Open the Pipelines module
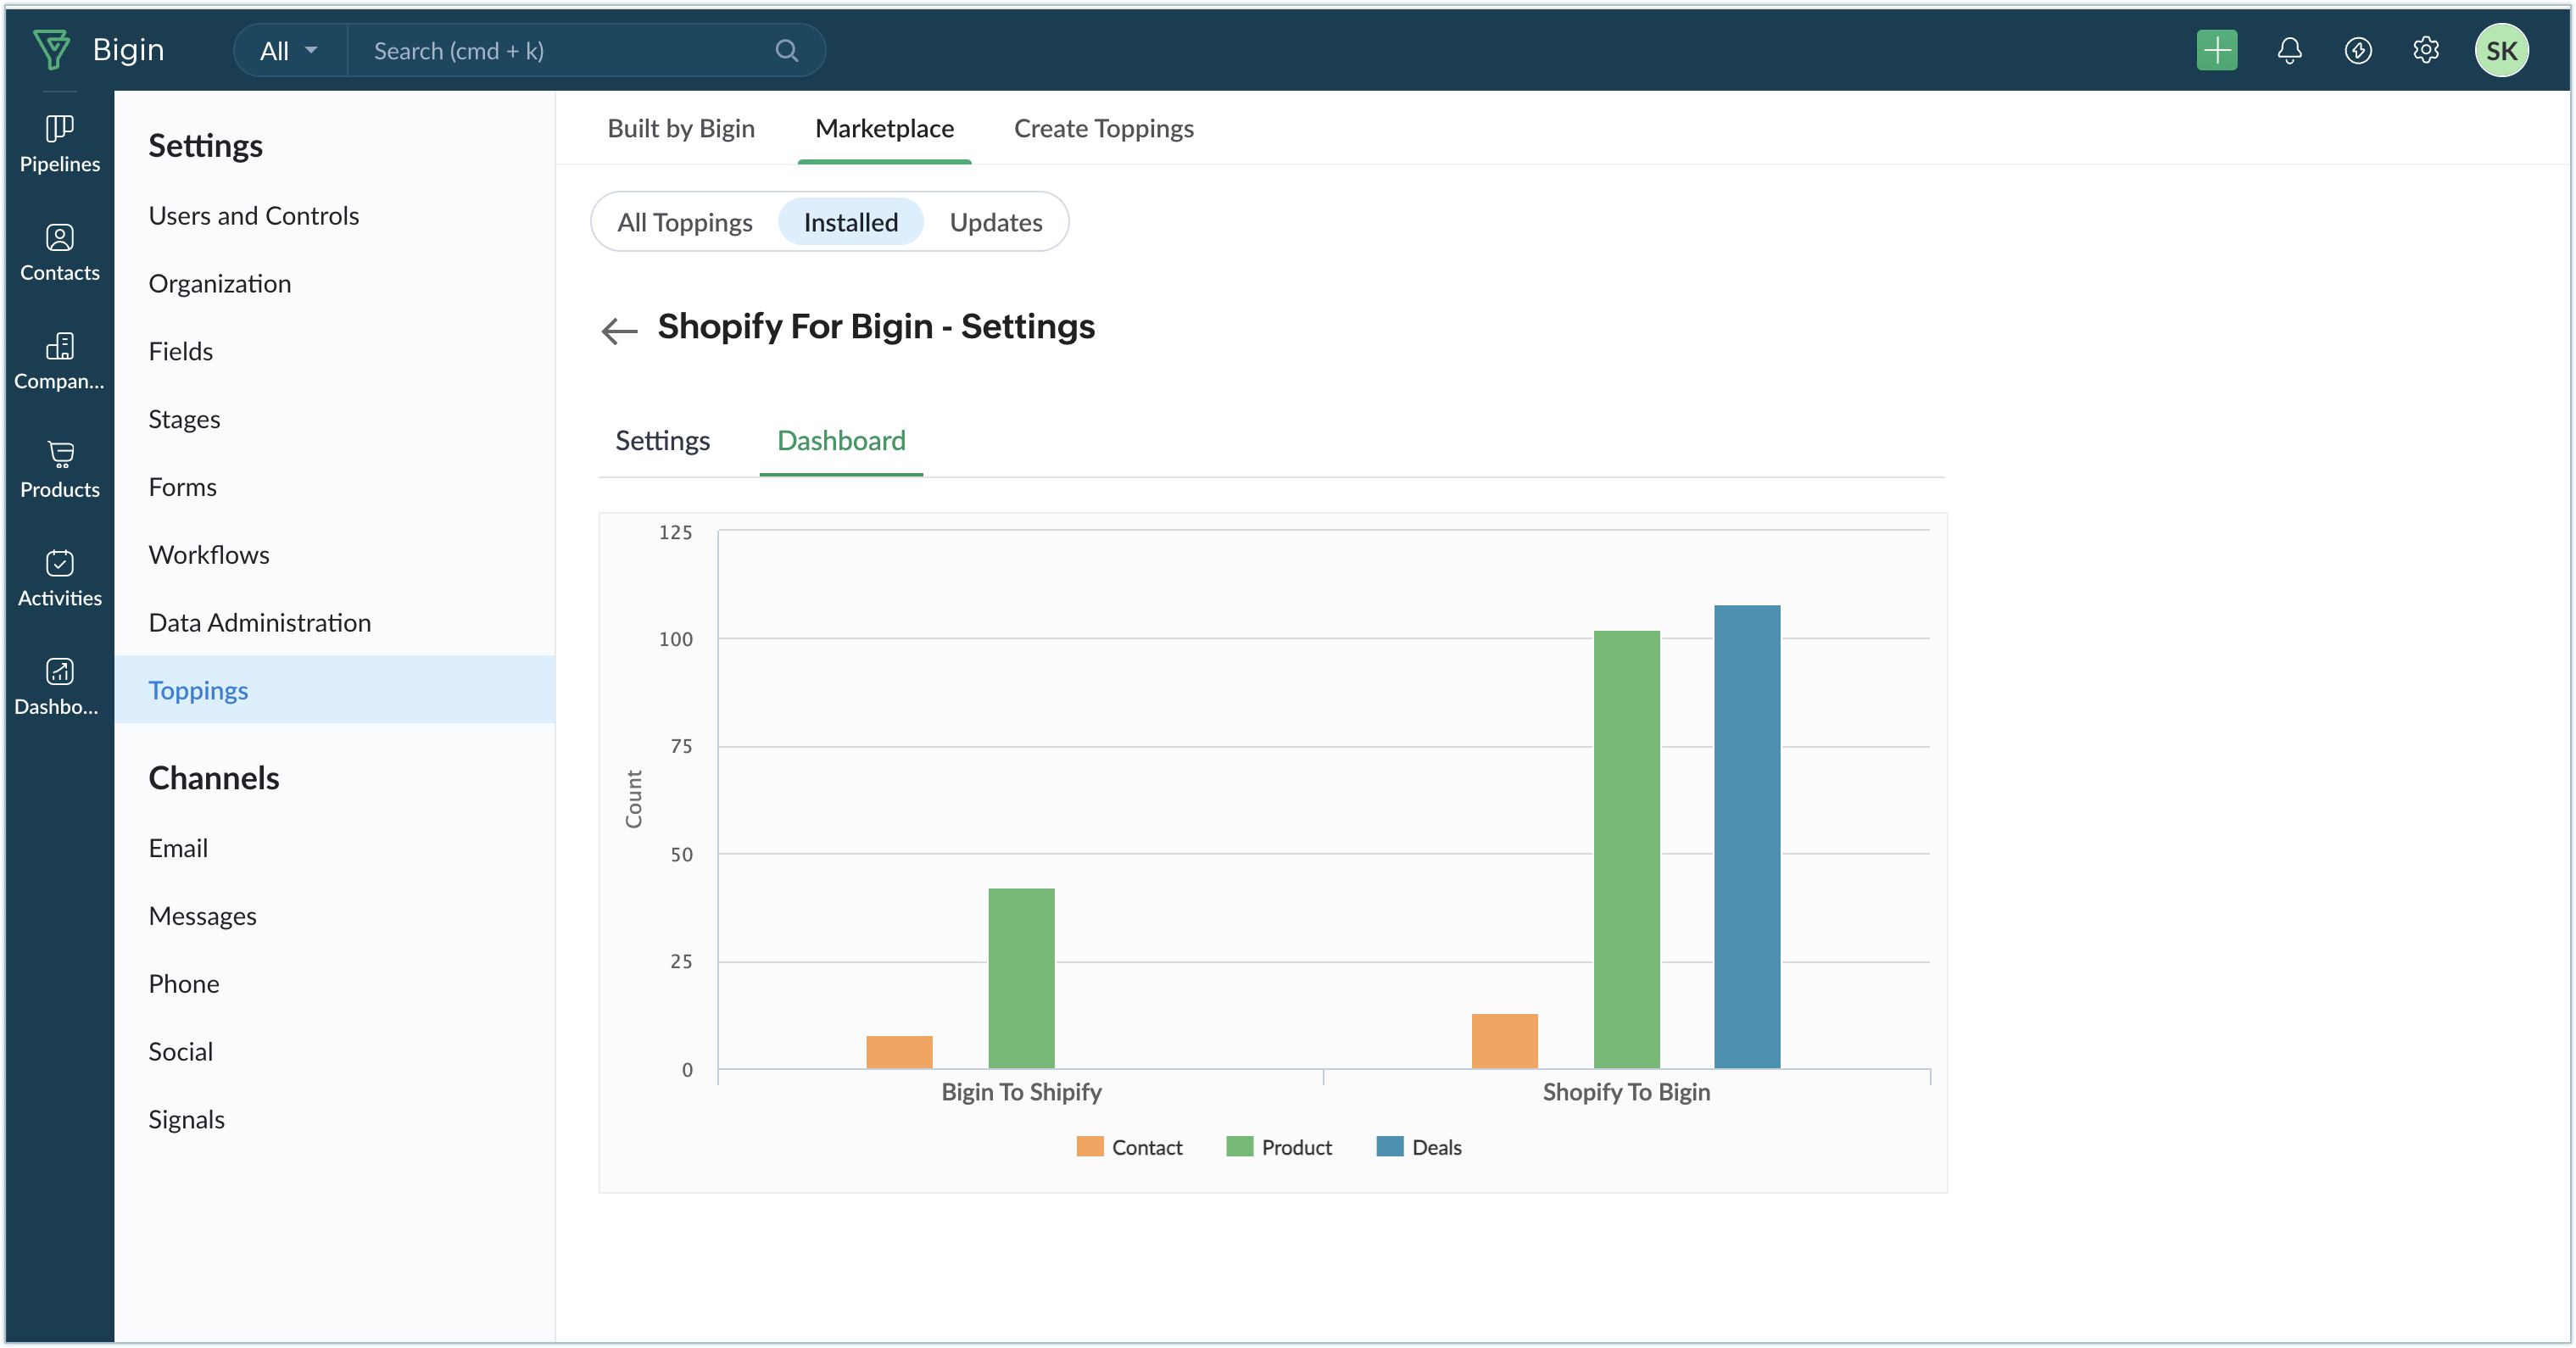This screenshot has width=2576, height=1348. [60, 145]
